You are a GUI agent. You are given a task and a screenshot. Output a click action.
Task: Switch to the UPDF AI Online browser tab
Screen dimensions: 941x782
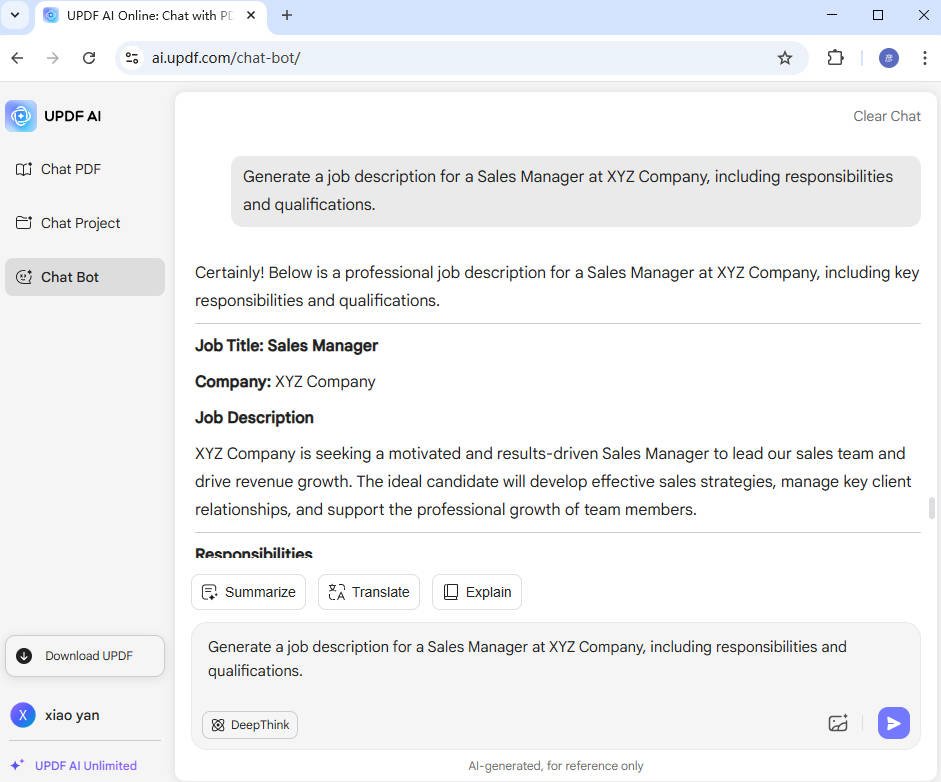[x=140, y=15]
